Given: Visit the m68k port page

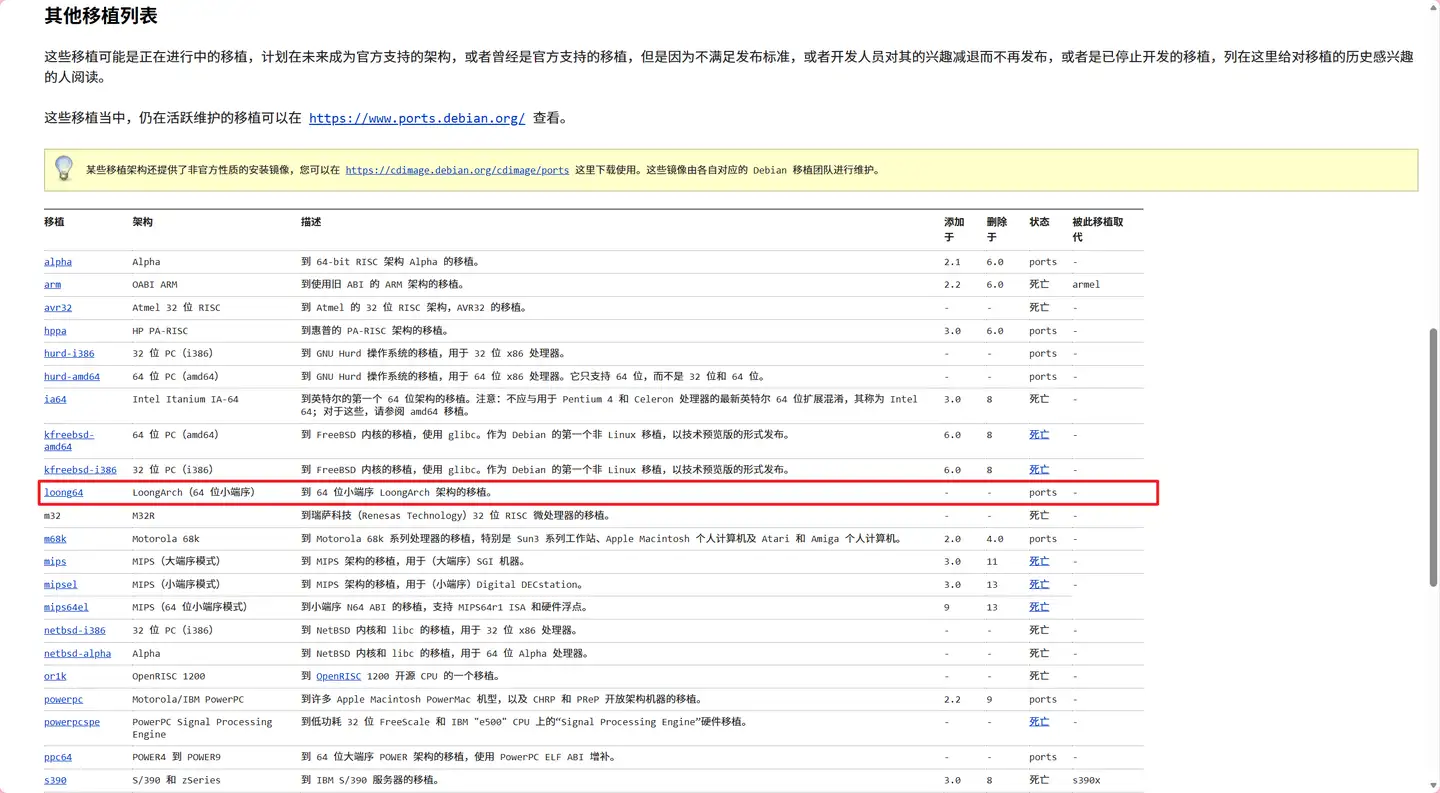Looking at the screenshot, I should click(55, 539).
